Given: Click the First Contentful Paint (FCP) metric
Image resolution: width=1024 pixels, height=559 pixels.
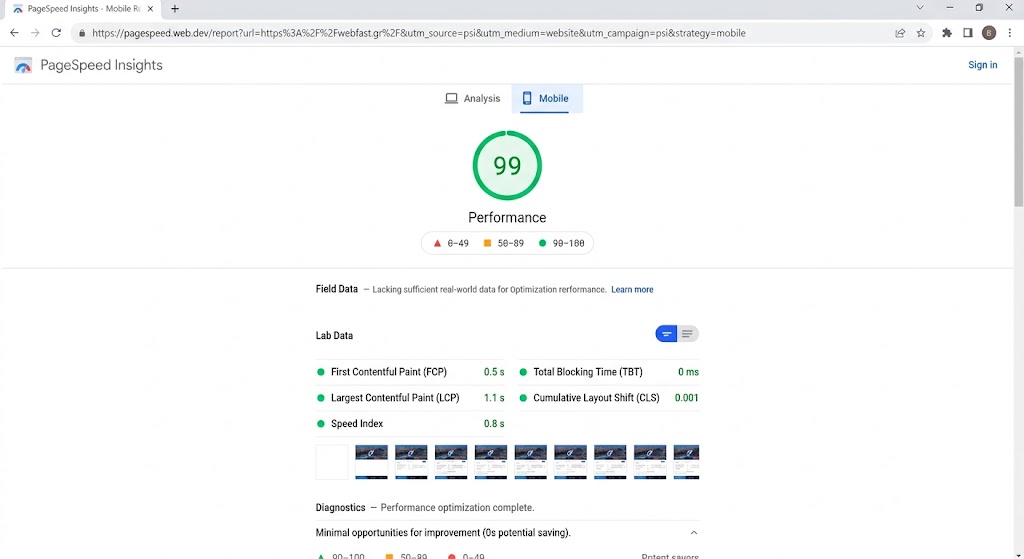Looking at the screenshot, I should [389, 372].
